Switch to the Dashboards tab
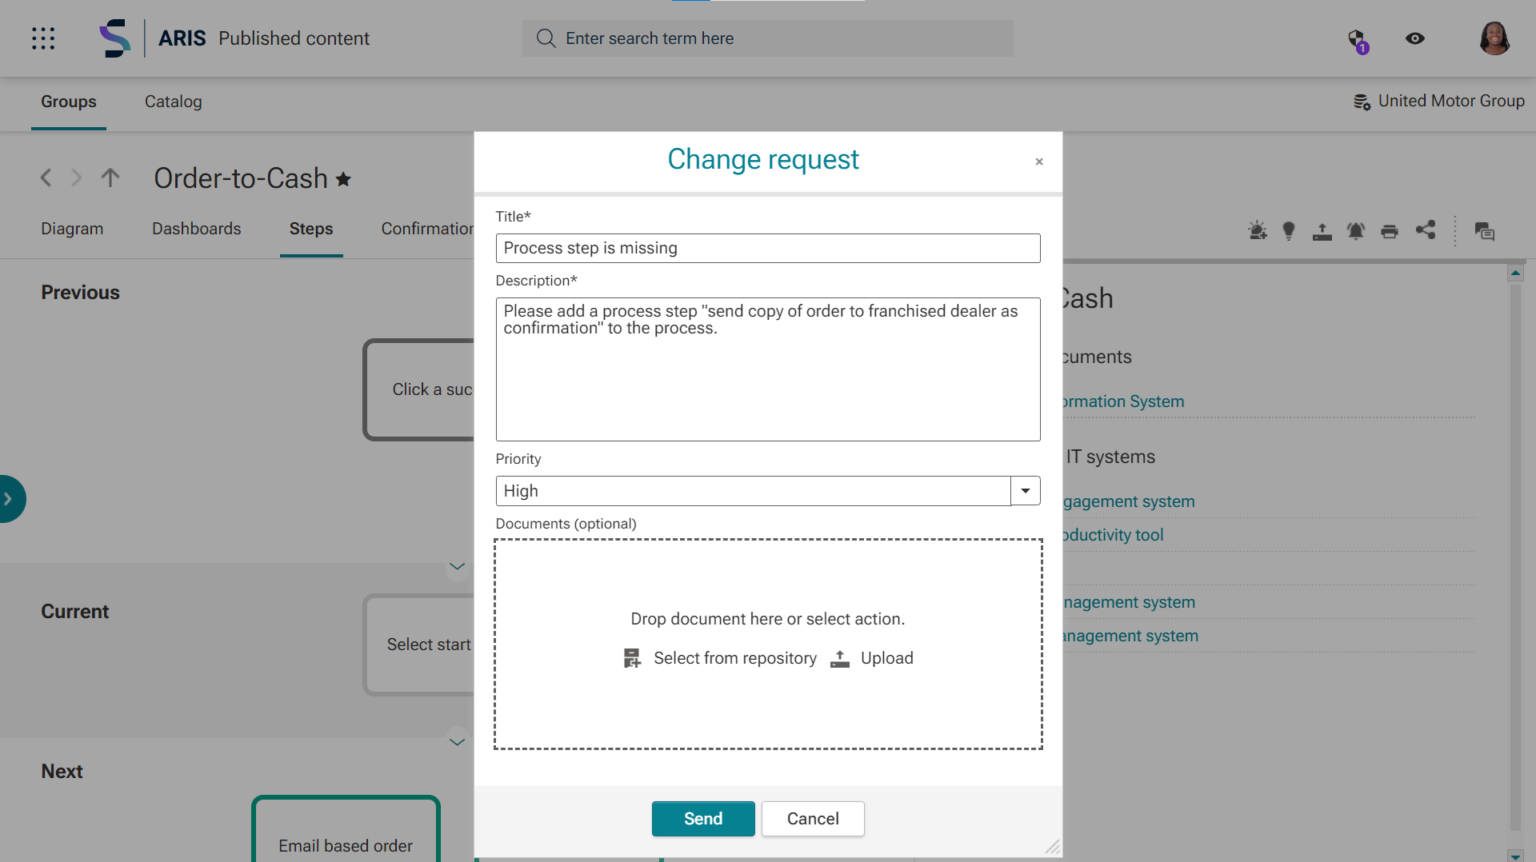This screenshot has width=1536, height=862. pyautogui.click(x=196, y=229)
